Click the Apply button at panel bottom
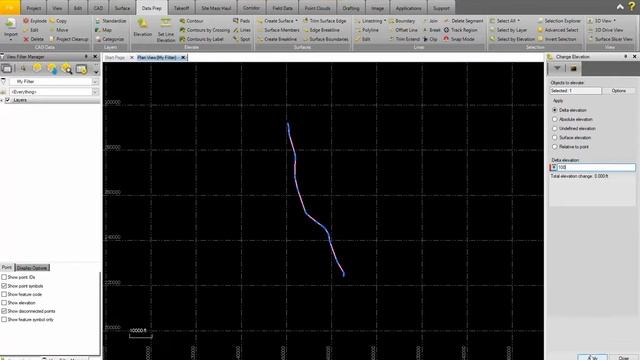Screen dimensions: 640x360 pyautogui.click(x=592, y=358)
